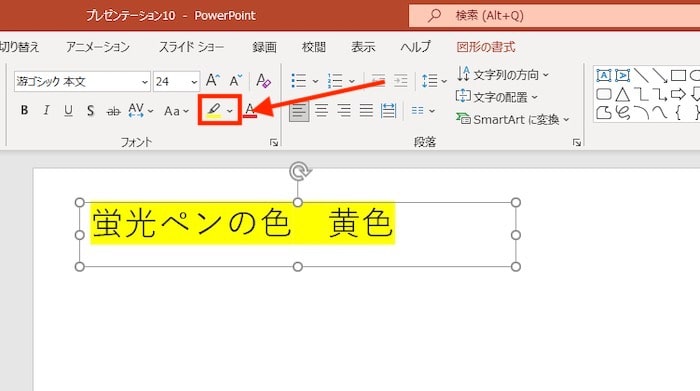This screenshot has width=700, height=391.
Task: Launch the フォント dialog box
Action: click(274, 142)
